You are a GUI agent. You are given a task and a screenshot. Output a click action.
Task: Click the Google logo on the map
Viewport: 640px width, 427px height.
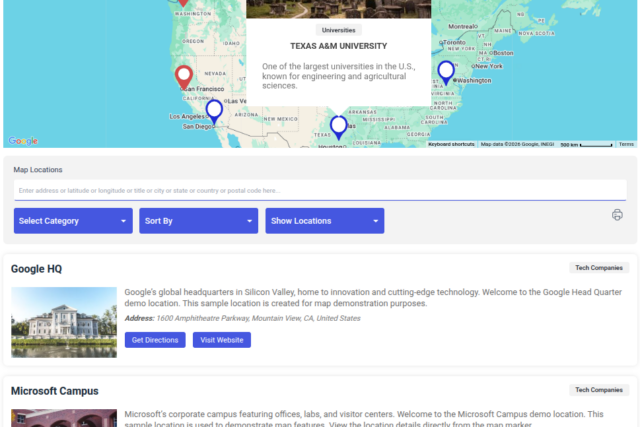[x=23, y=141]
